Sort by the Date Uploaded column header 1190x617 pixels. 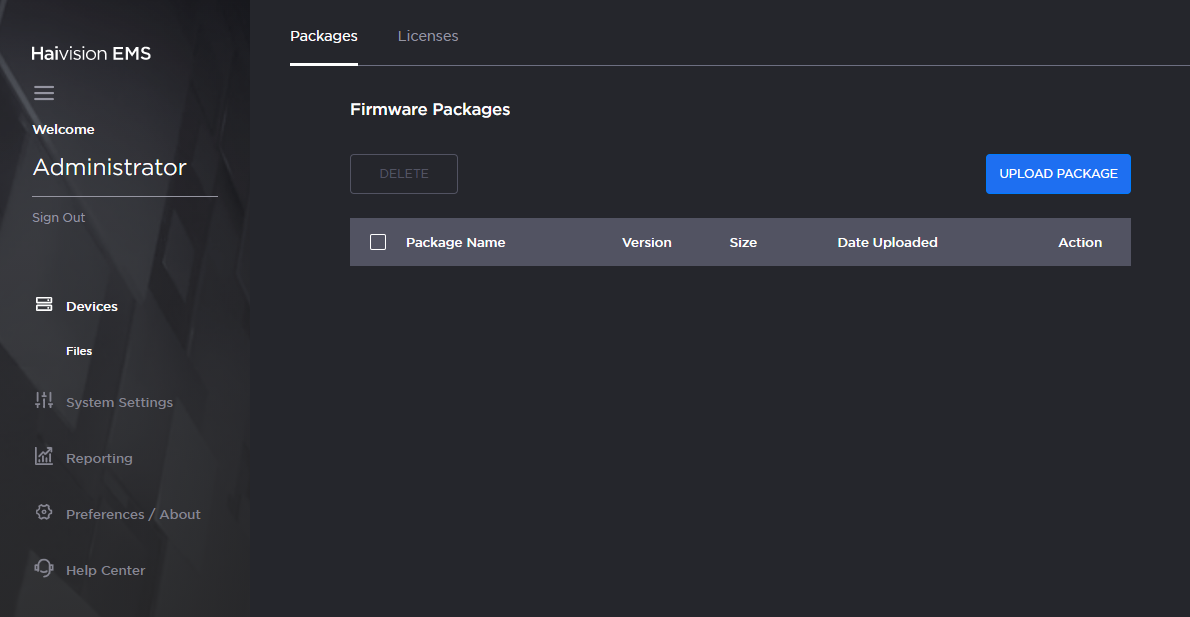pos(887,241)
